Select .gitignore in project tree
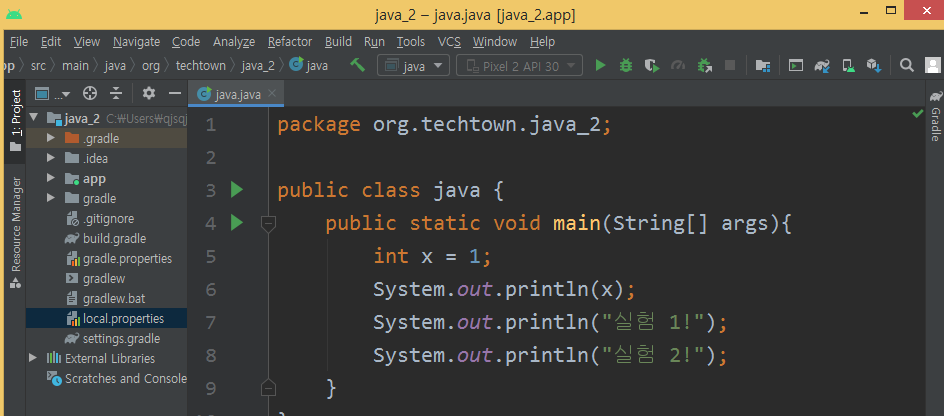The image size is (944, 416). click(x=107, y=219)
